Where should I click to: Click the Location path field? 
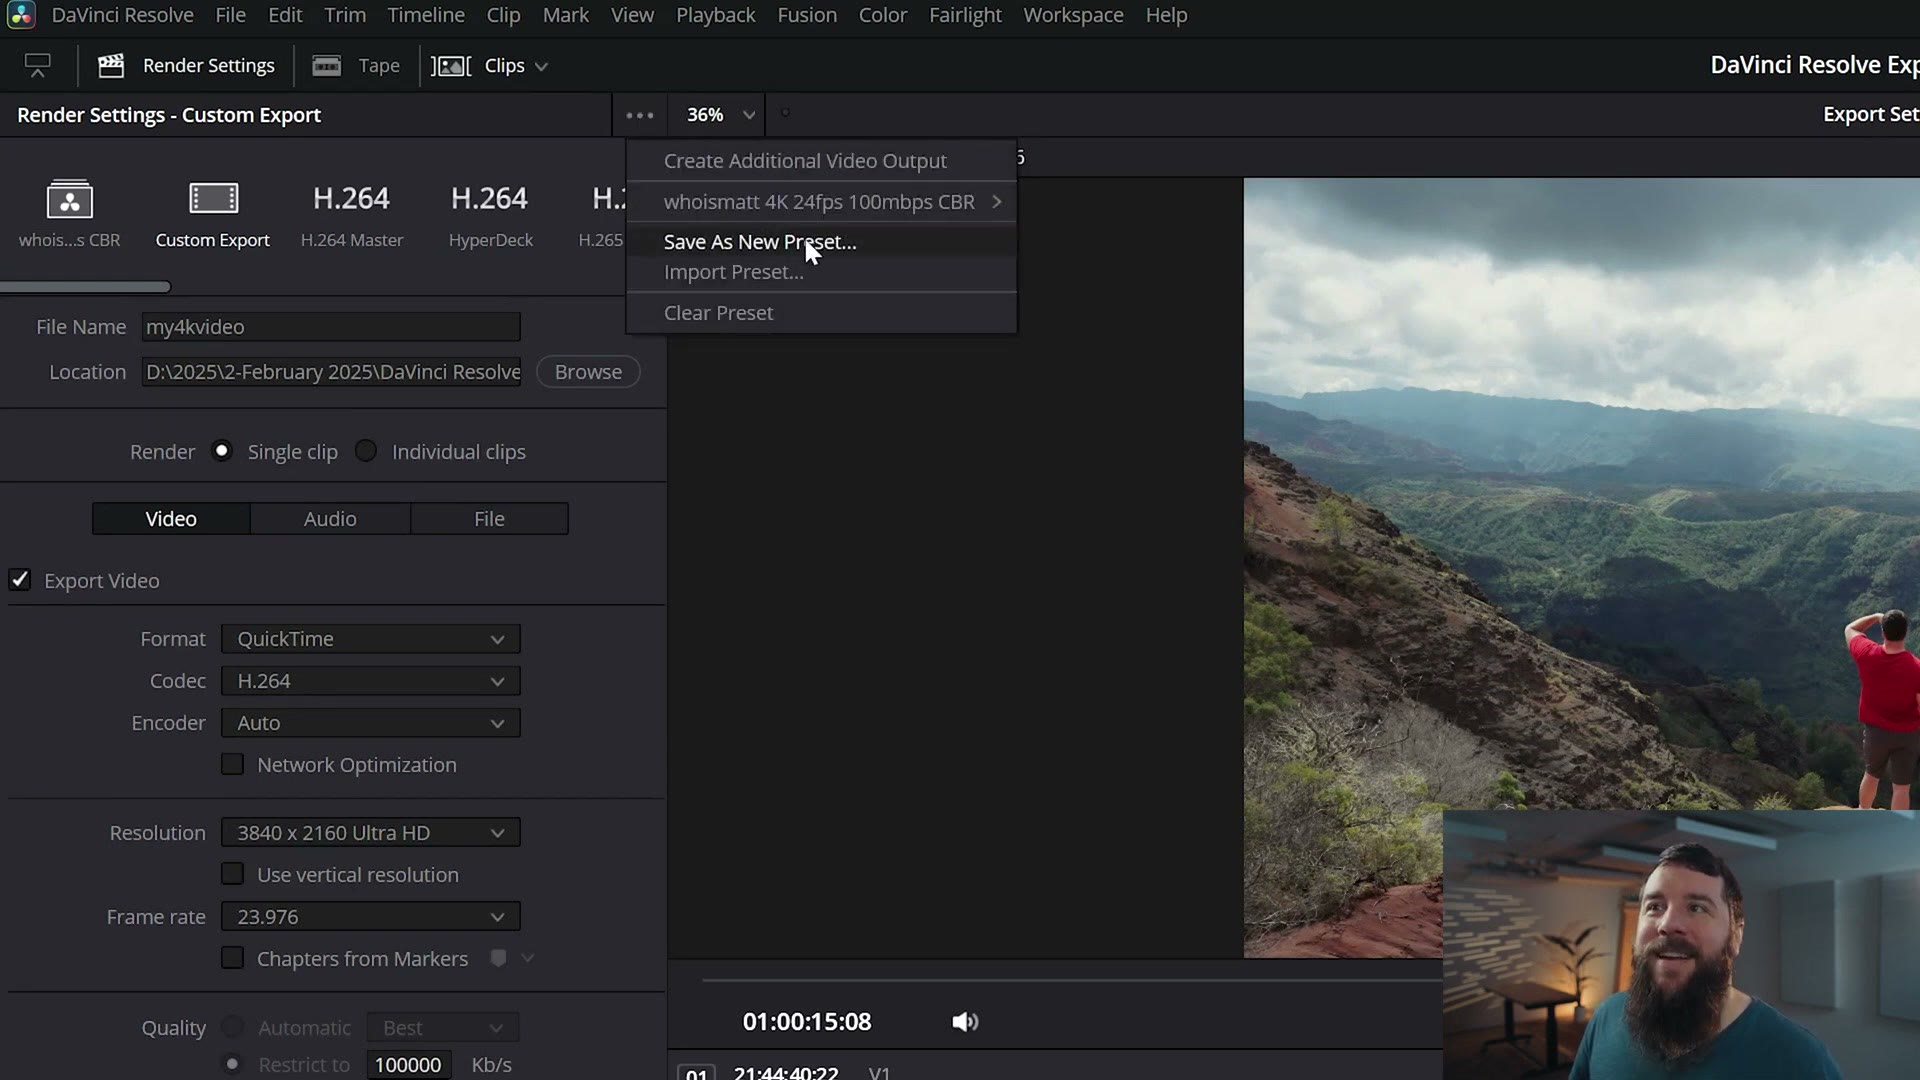pos(331,372)
